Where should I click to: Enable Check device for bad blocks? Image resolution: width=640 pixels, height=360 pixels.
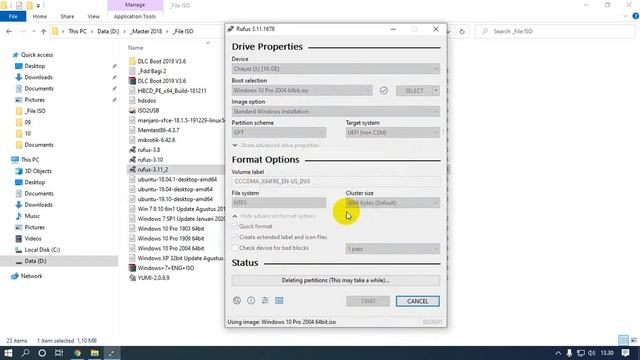pyautogui.click(x=235, y=248)
